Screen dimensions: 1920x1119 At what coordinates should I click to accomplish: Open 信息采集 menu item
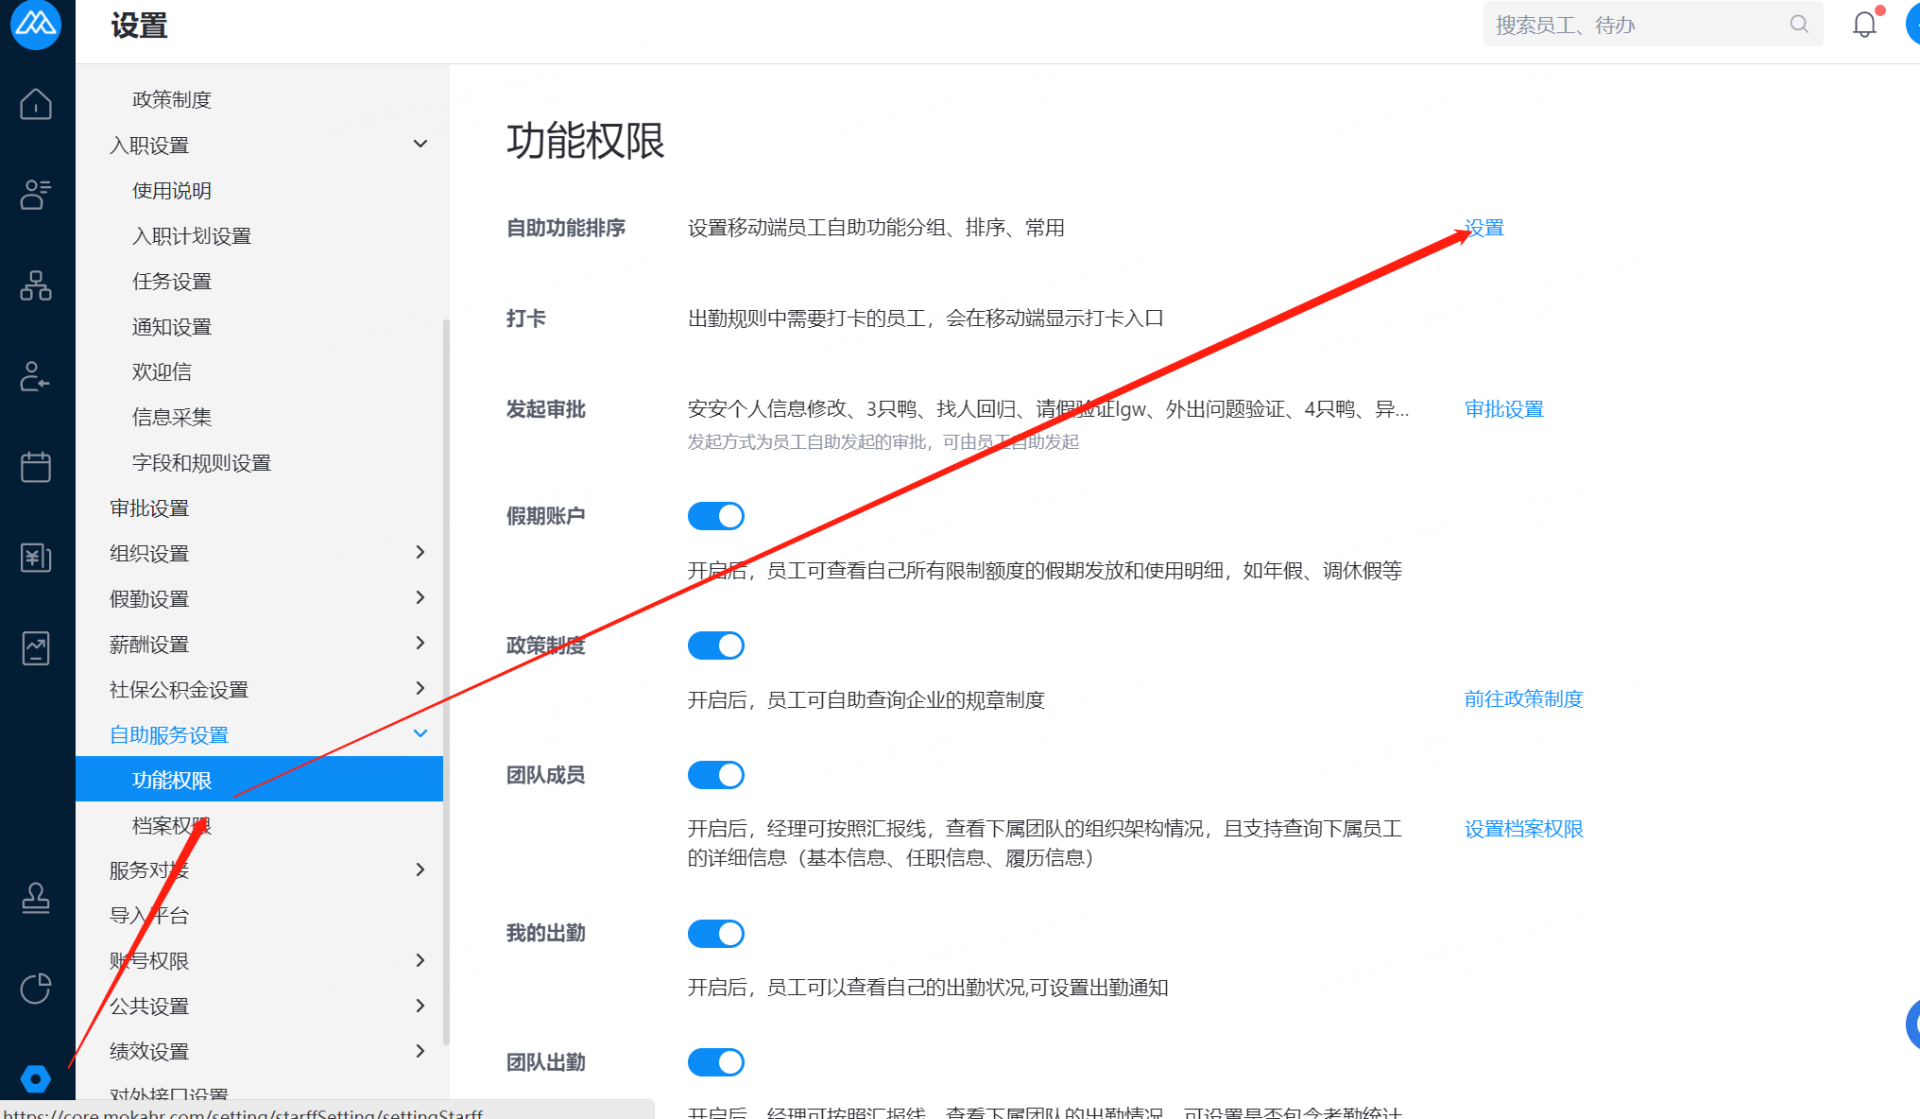tap(172, 417)
